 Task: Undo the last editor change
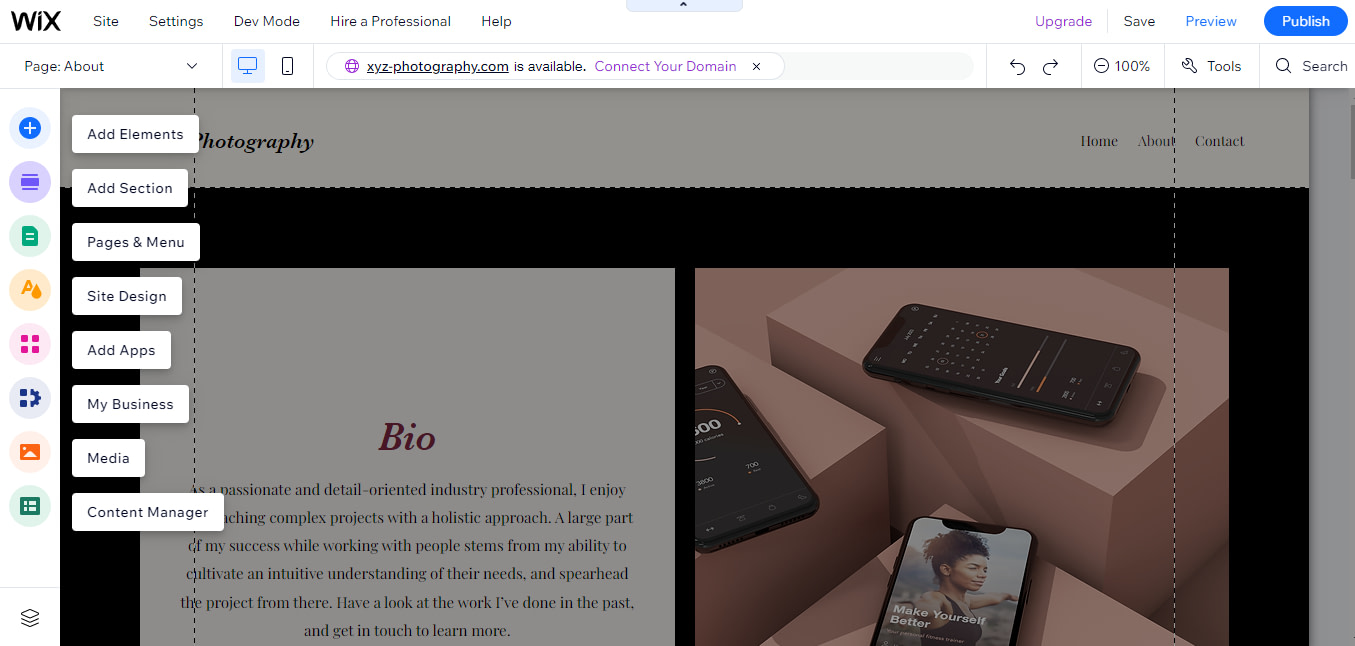click(1016, 65)
